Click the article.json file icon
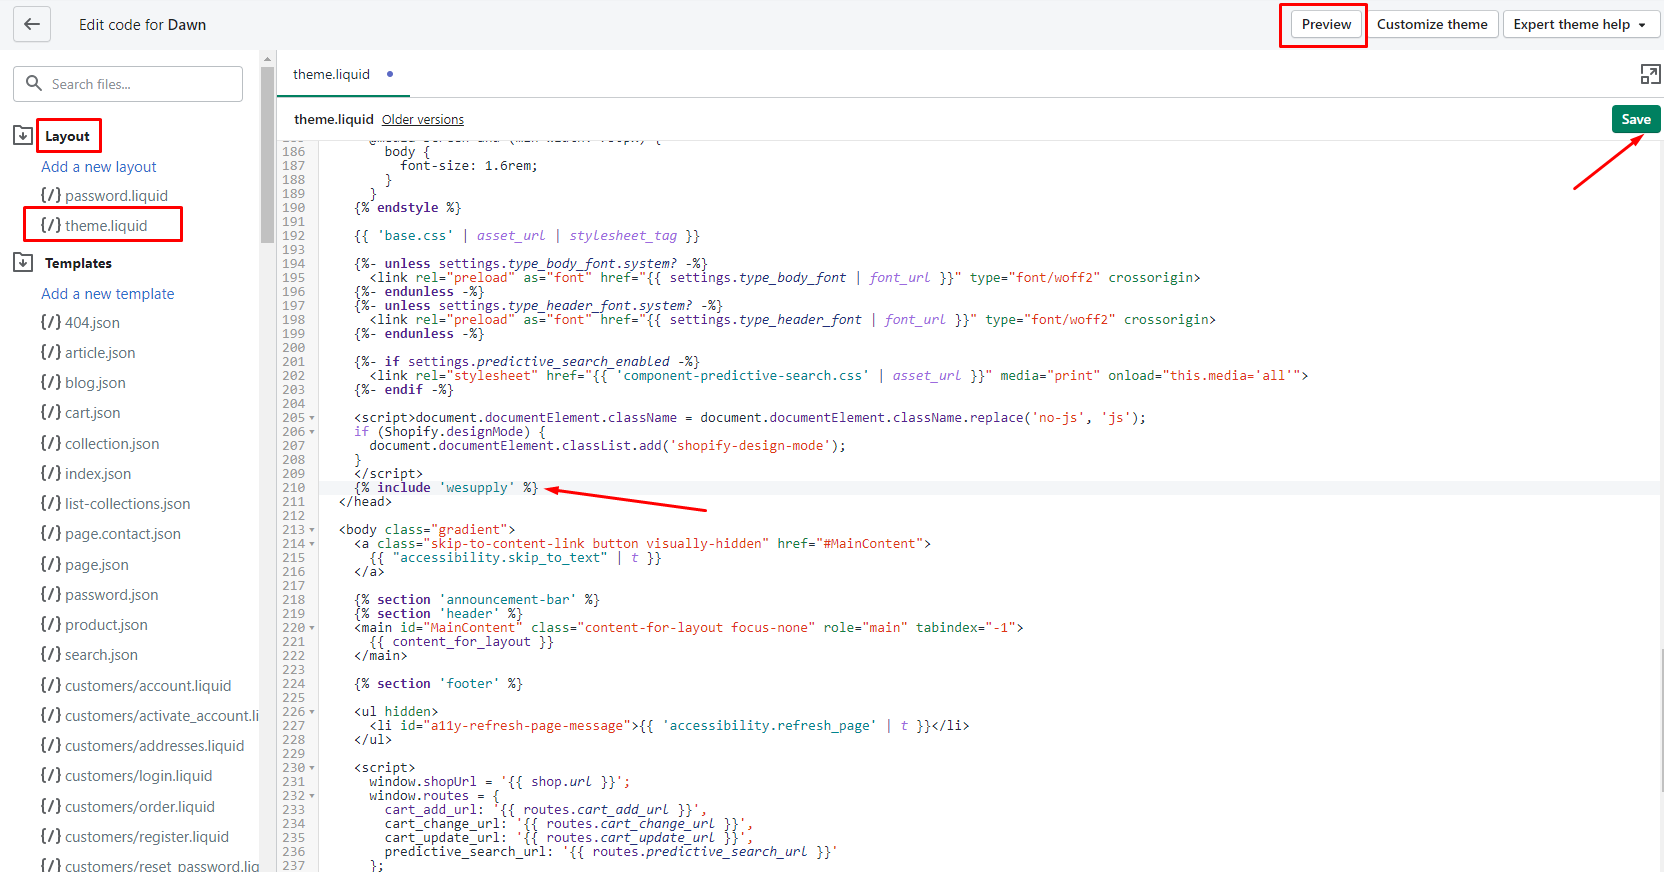This screenshot has width=1664, height=872. (x=51, y=352)
